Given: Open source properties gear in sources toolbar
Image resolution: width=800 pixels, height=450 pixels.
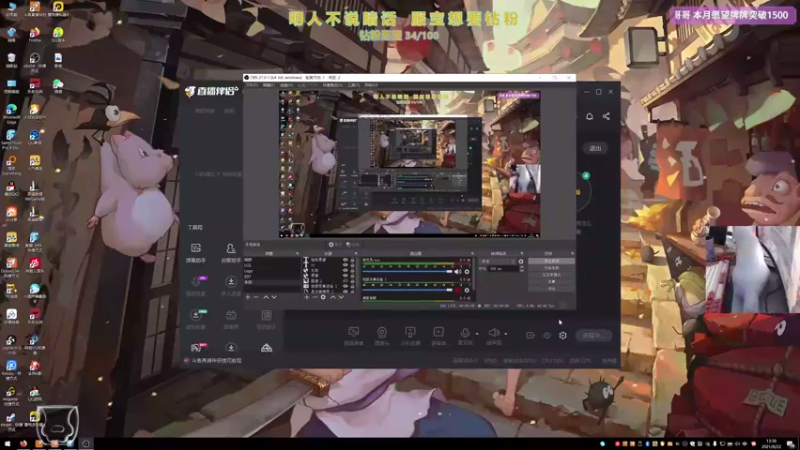Looking at the screenshot, I should pos(323,297).
